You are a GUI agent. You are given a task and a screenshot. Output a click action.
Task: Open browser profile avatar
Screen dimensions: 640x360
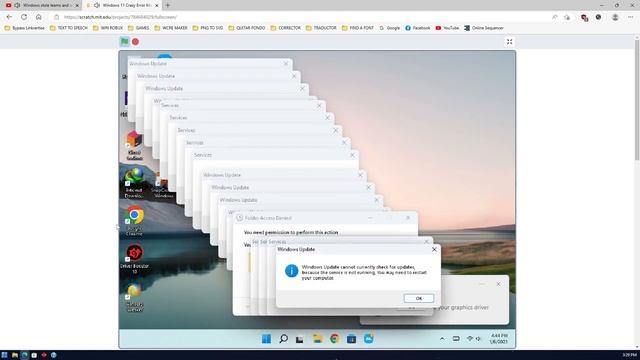pos(615,17)
